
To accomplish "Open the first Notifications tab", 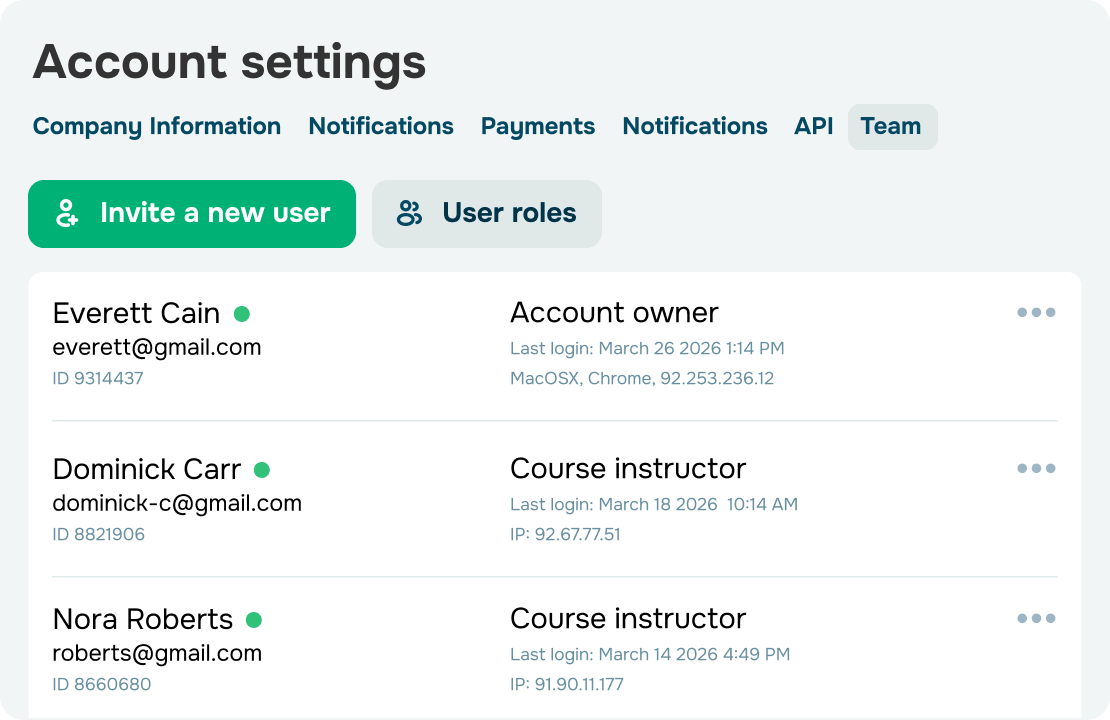I will pyautogui.click(x=381, y=126).
